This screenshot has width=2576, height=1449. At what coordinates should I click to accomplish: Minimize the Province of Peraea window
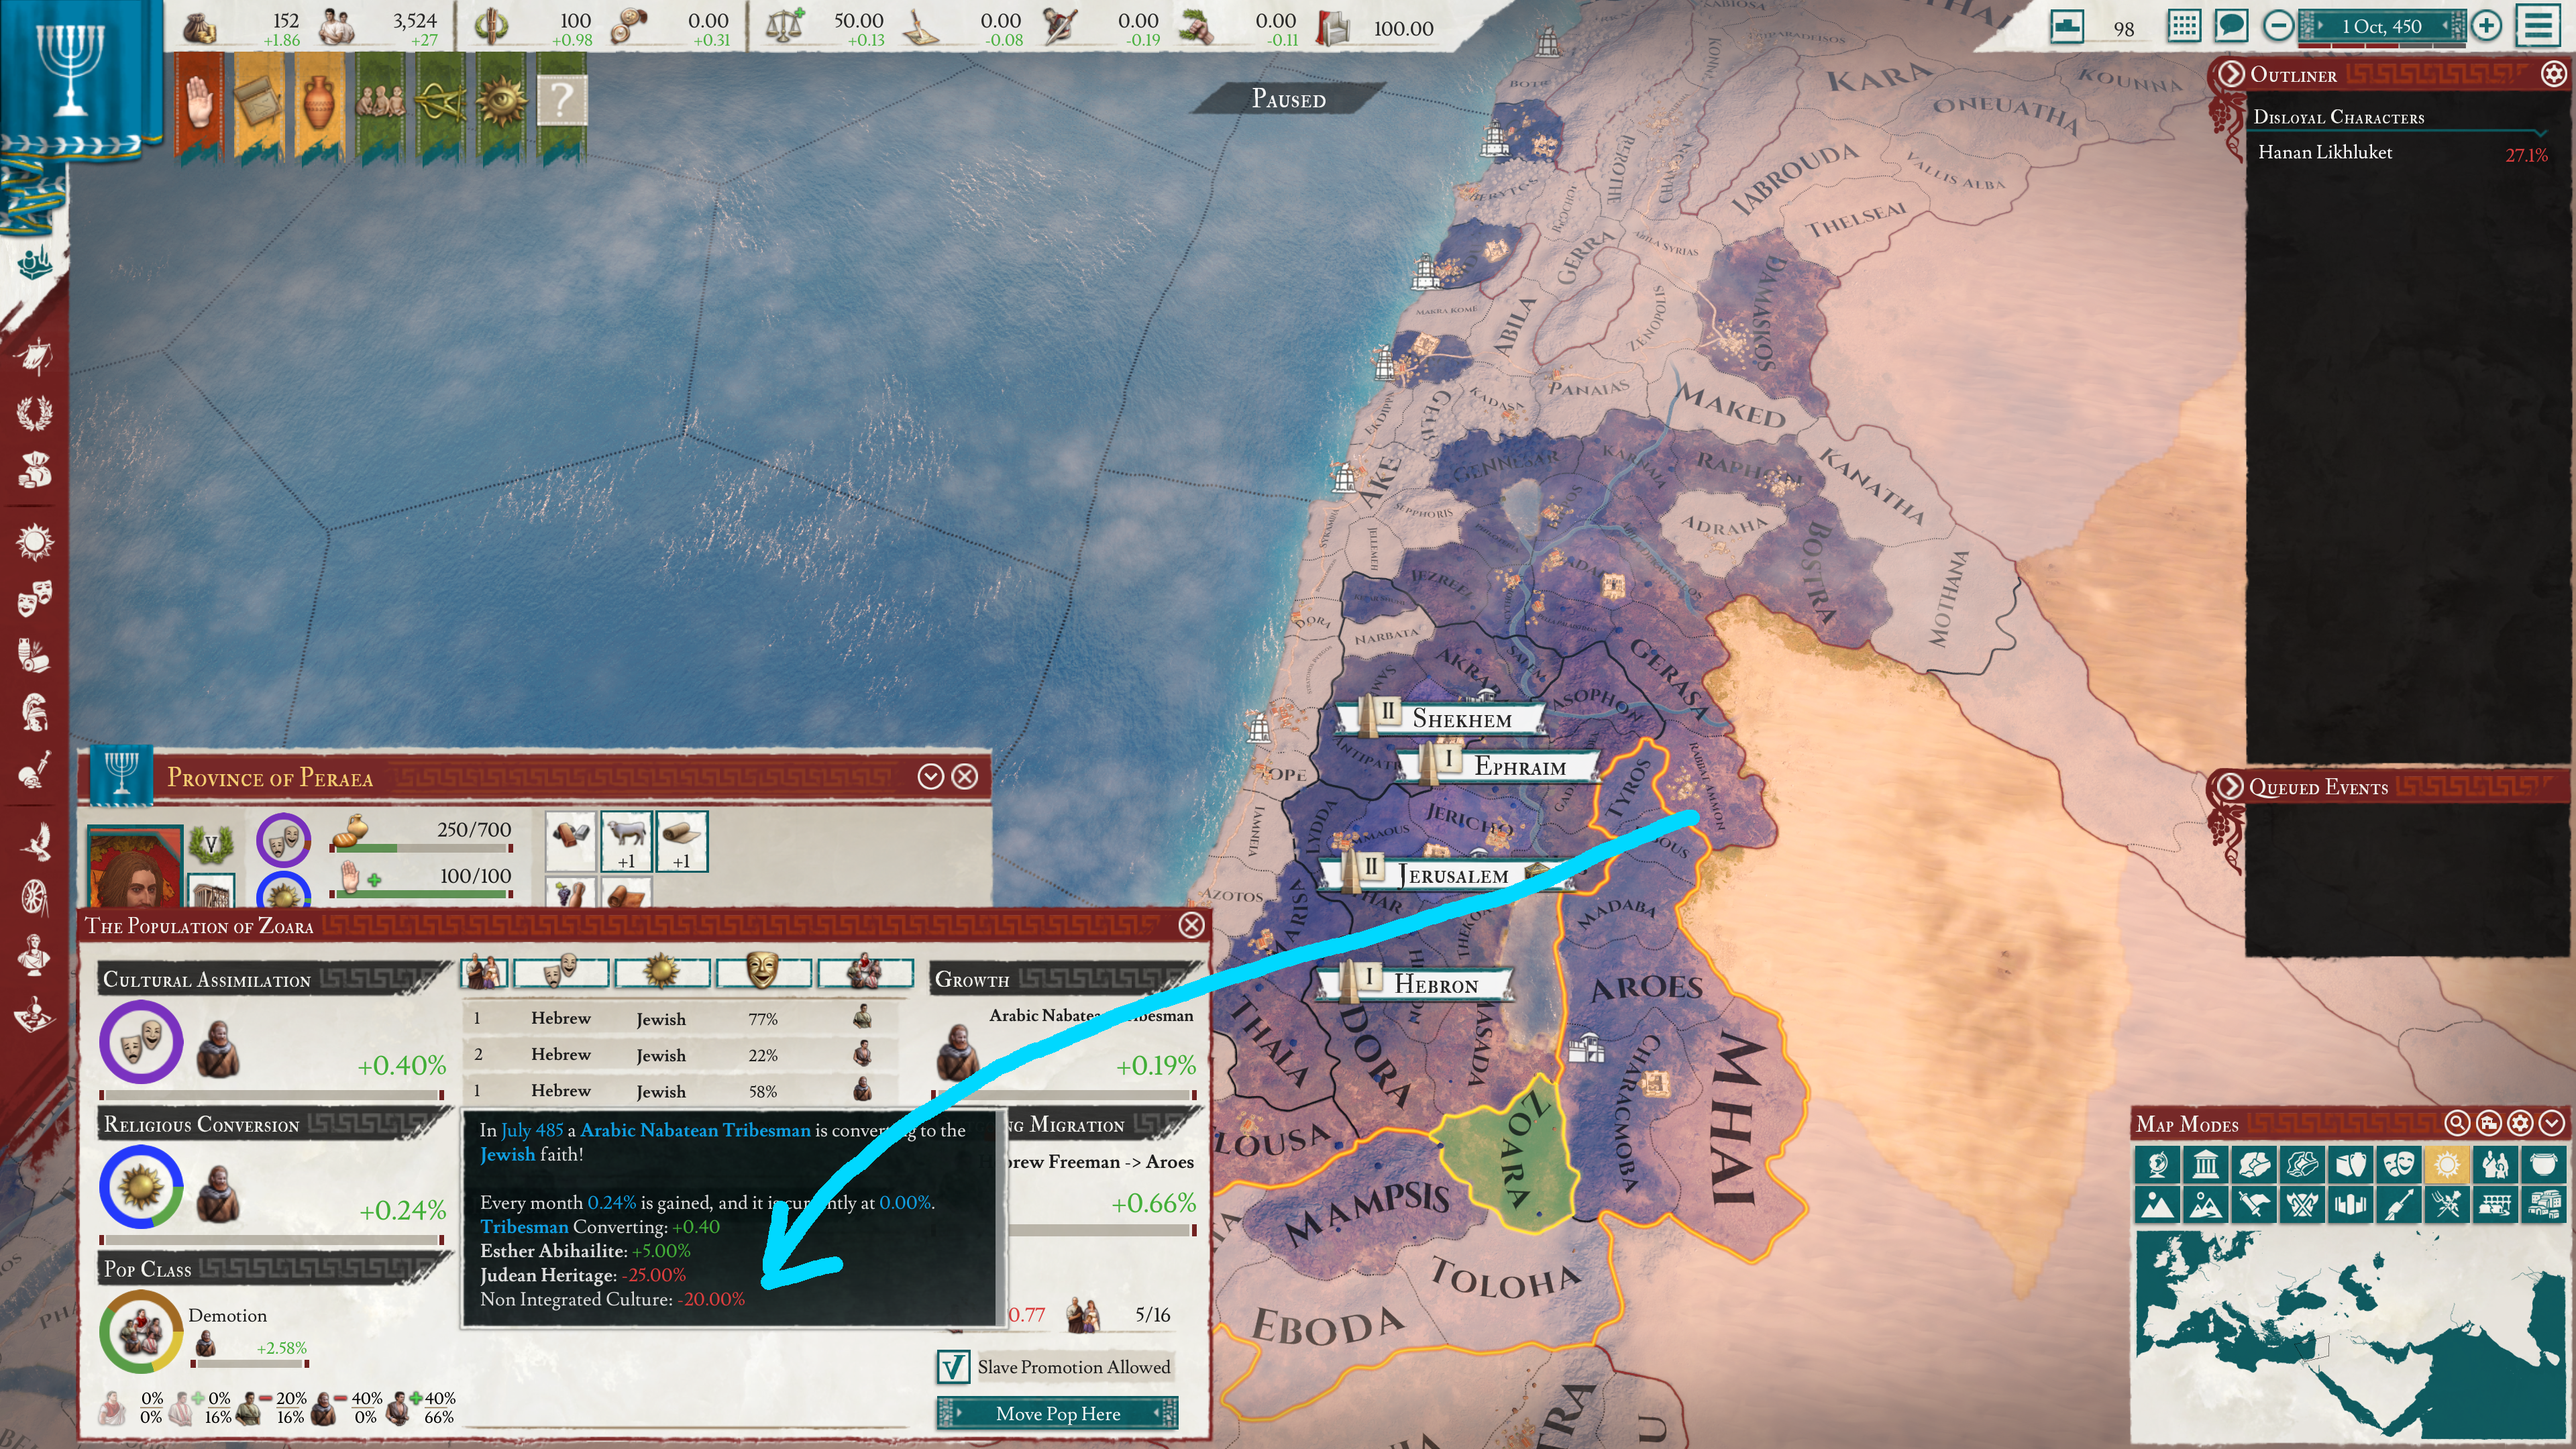tap(930, 777)
